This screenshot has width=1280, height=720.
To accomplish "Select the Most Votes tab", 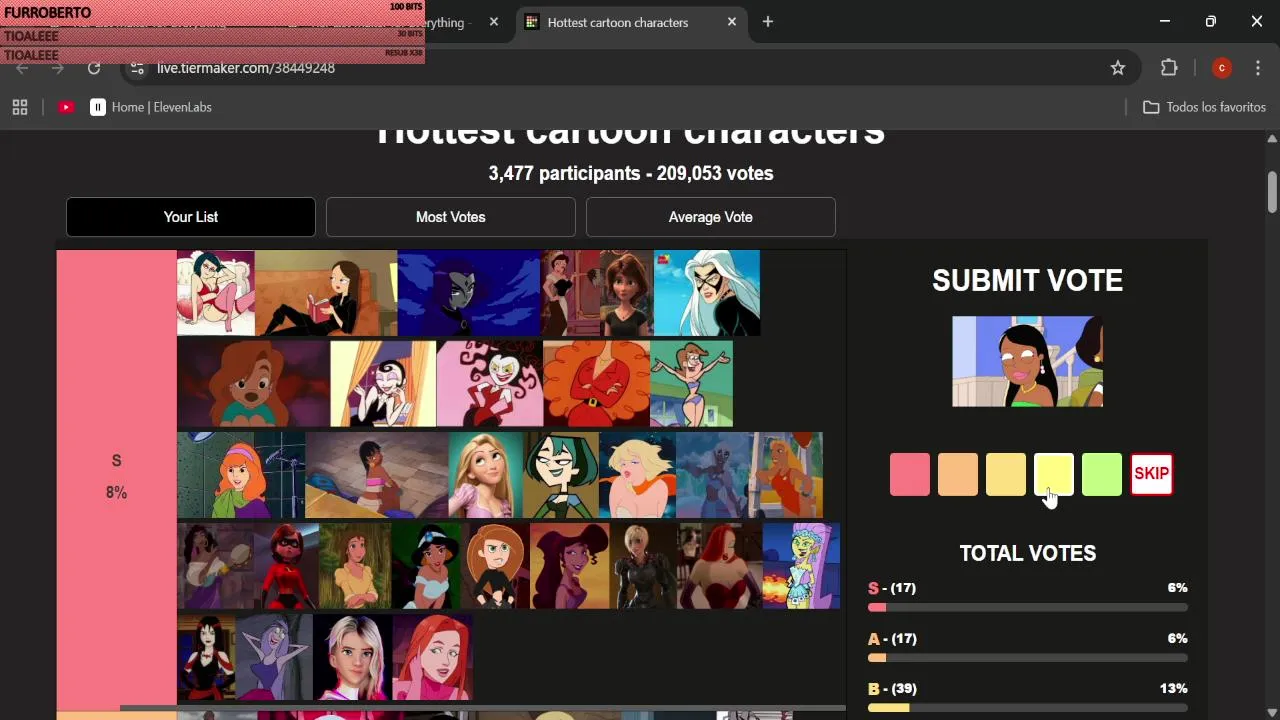I will coord(451,217).
